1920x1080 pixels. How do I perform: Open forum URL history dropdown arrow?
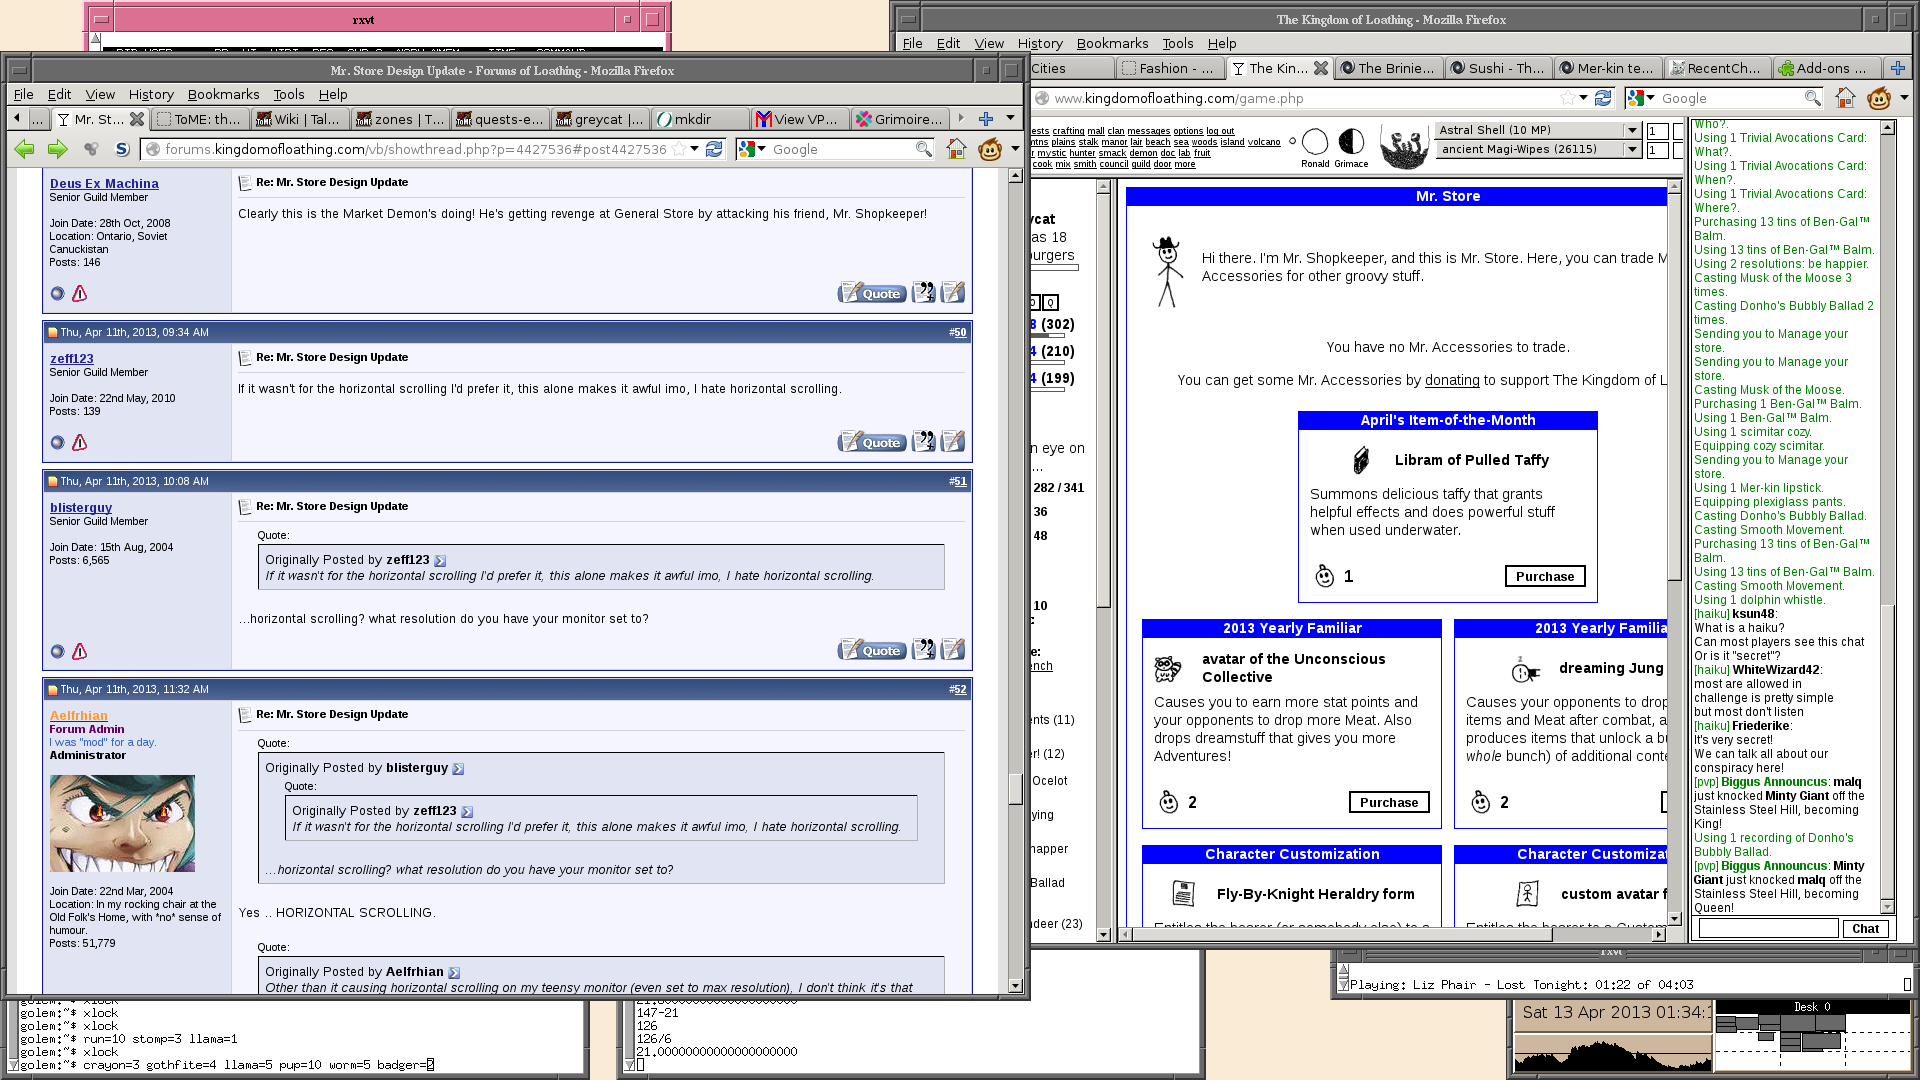tap(694, 149)
